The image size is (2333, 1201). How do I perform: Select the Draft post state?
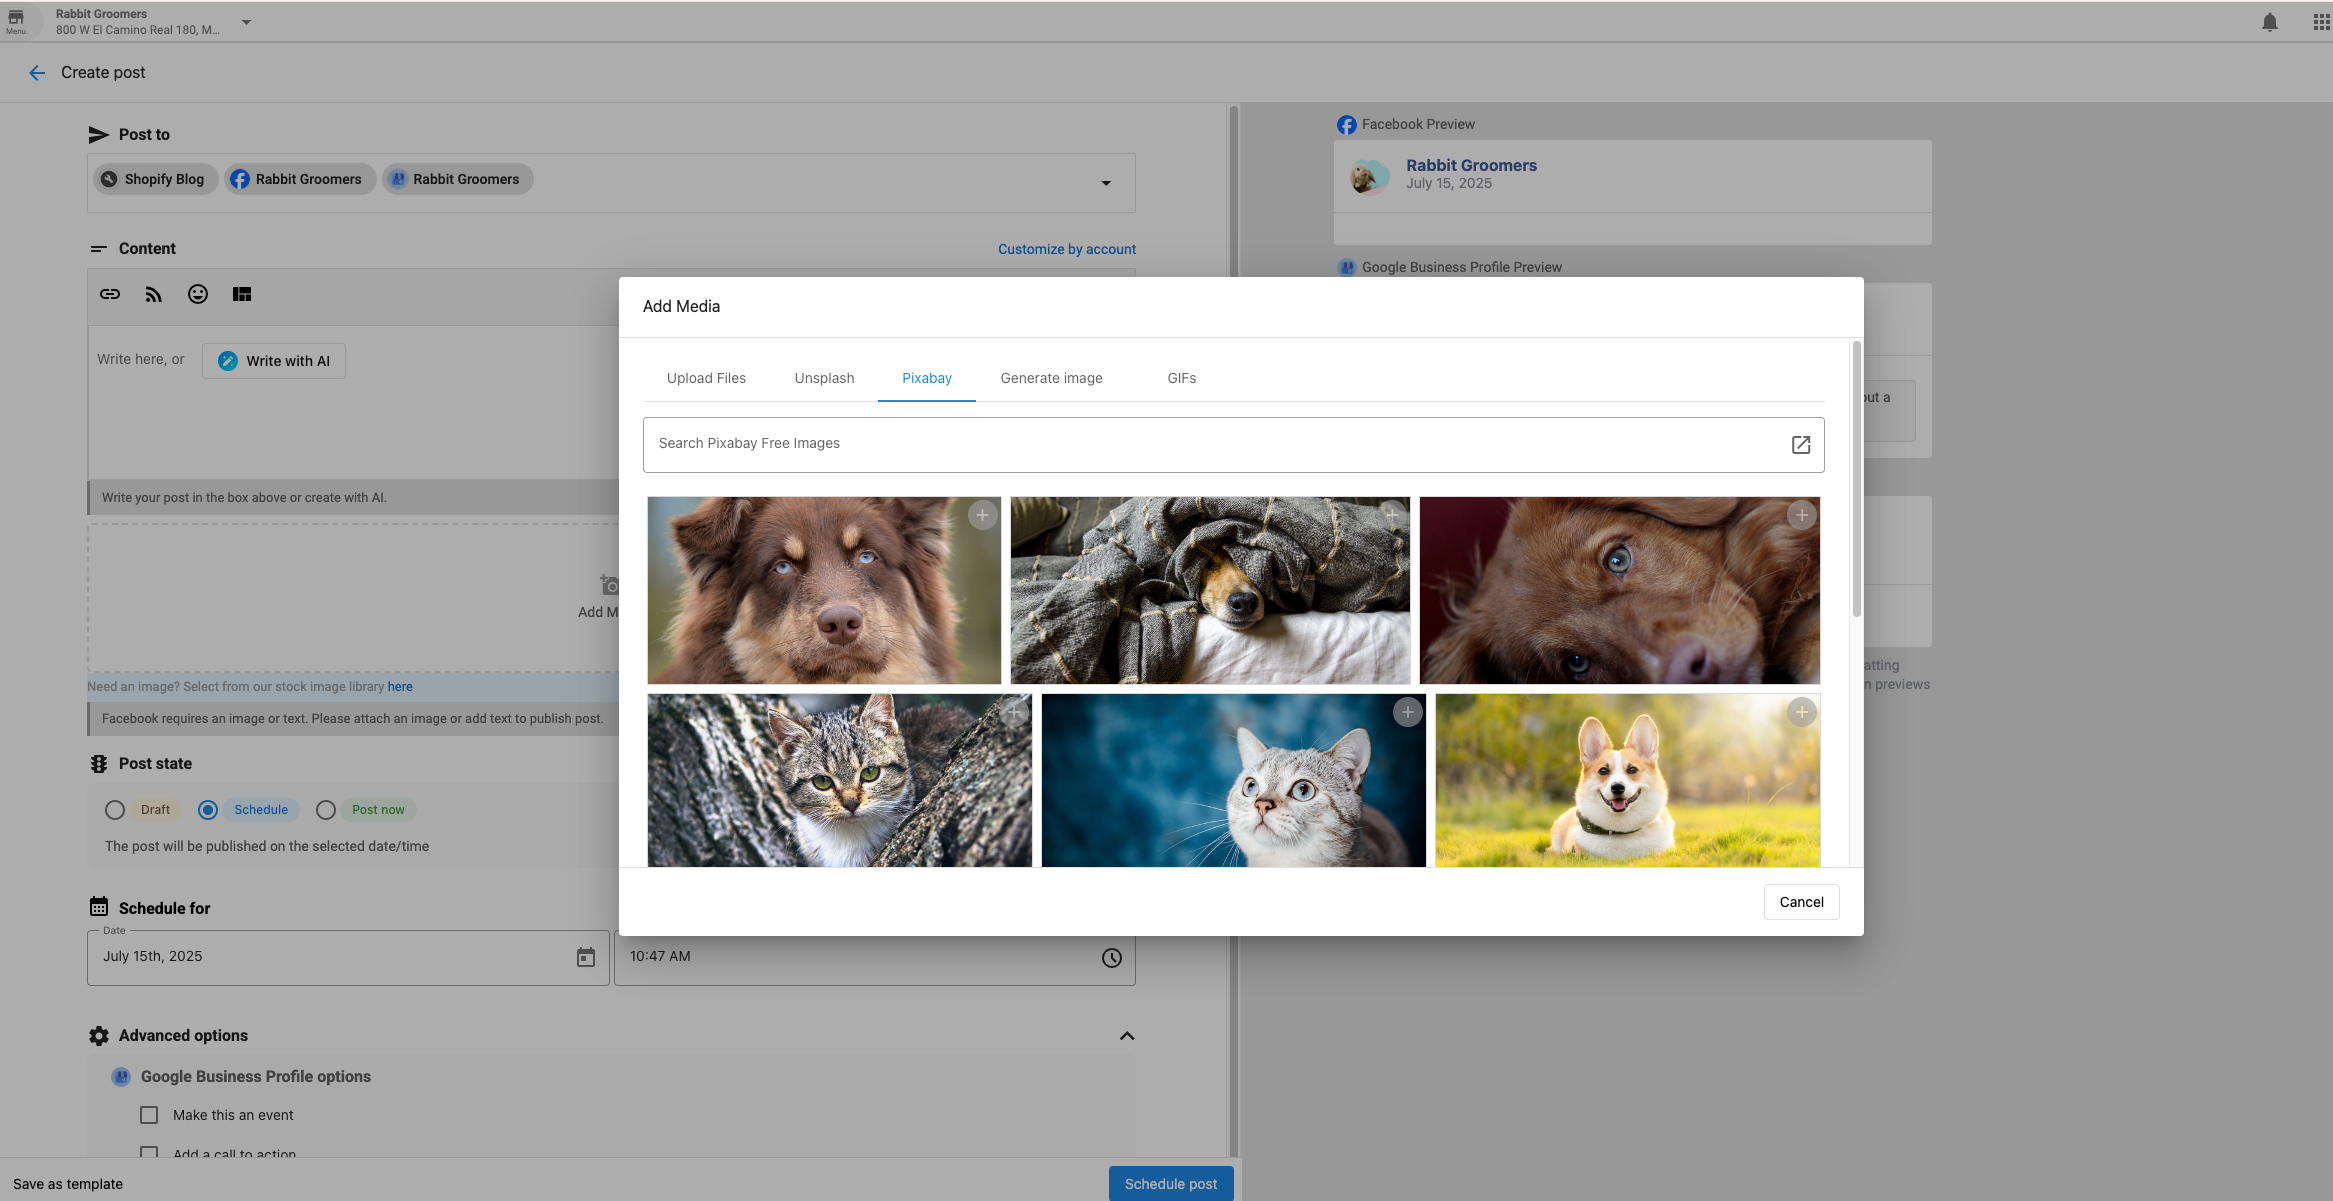[114, 809]
